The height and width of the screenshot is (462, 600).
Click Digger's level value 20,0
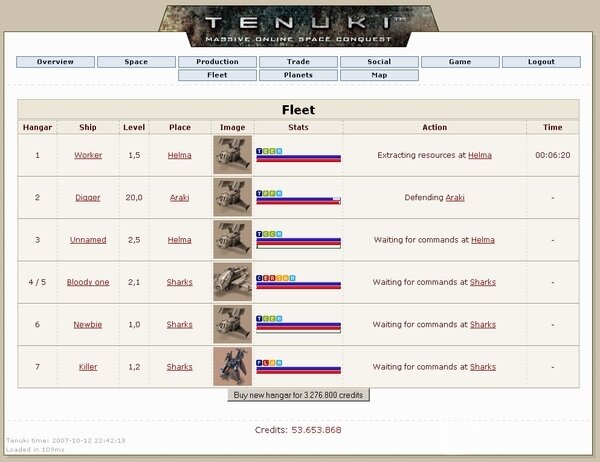pyautogui.click(x=134, y=198)
